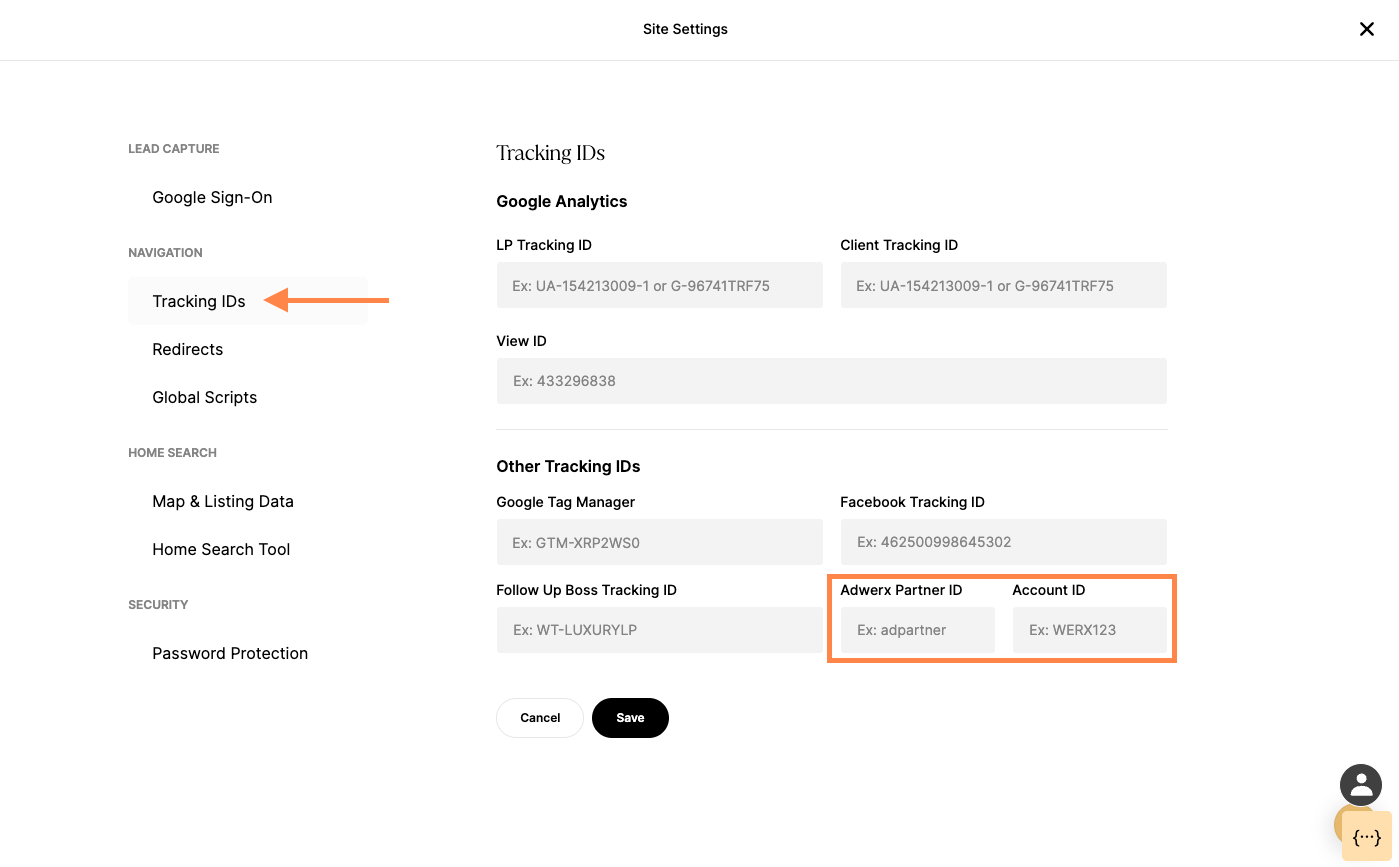Focus the Follow Up Boss Tracking ID field

pyautogui.click(x=659, y=630)
